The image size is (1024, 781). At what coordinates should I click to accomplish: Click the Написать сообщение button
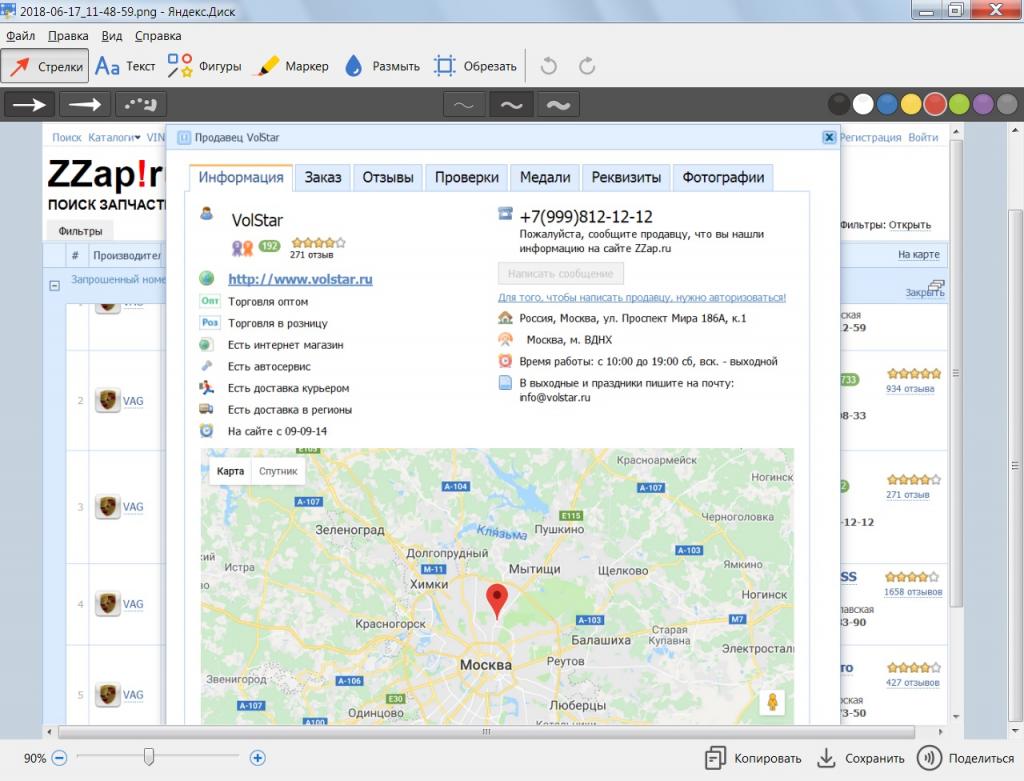[560, 274]
